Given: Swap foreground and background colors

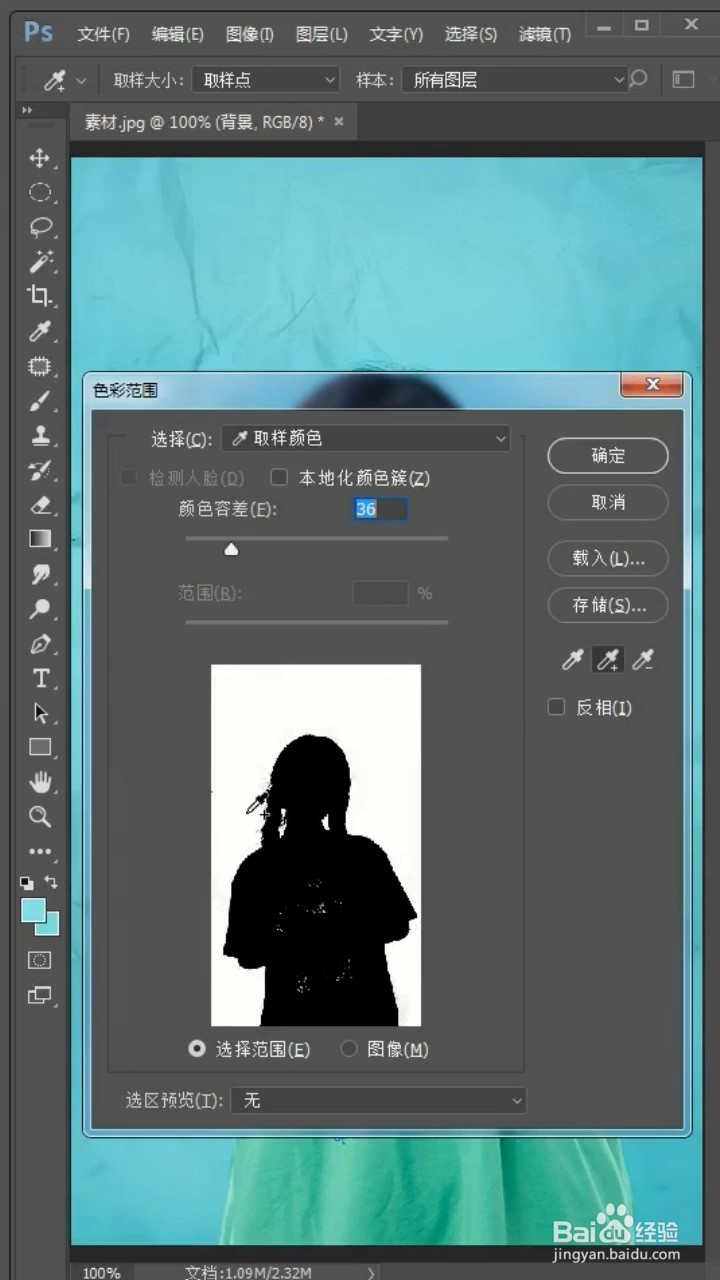Looking at the screenshot, I should coord(51,883).
